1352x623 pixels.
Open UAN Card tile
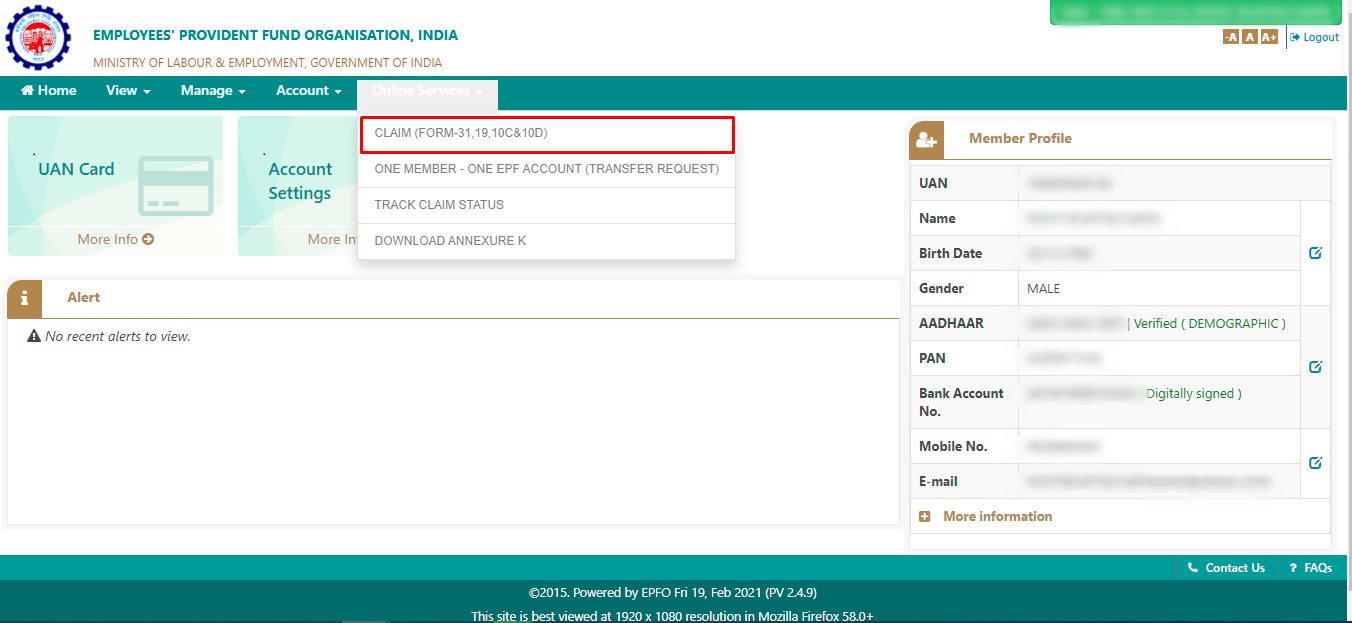115,186
